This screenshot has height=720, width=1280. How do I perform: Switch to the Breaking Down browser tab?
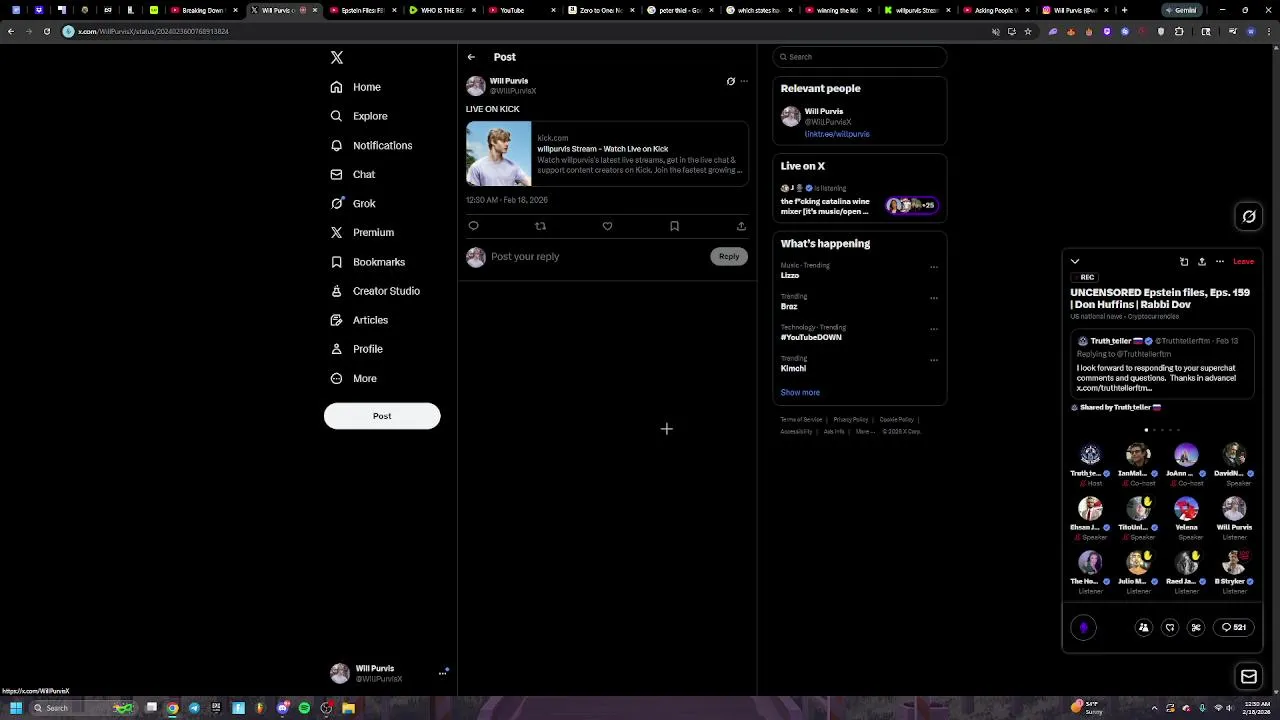point(202,11)
